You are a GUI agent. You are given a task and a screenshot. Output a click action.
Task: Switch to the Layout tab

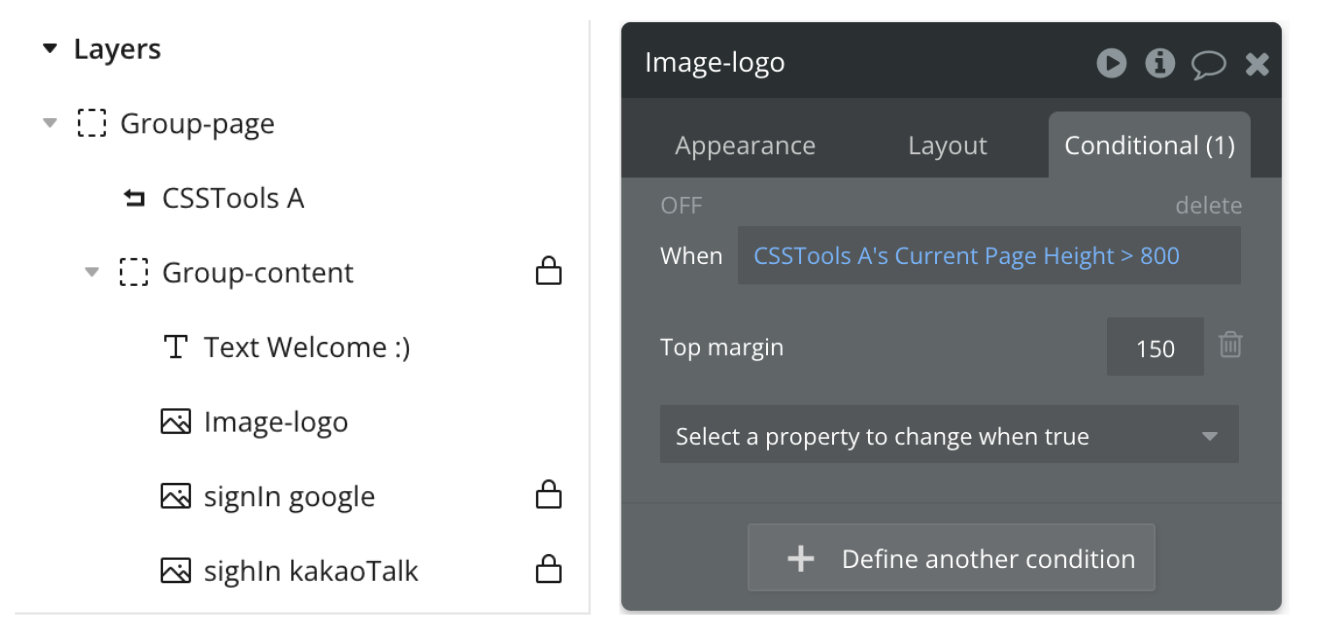(x=947, y=146)
